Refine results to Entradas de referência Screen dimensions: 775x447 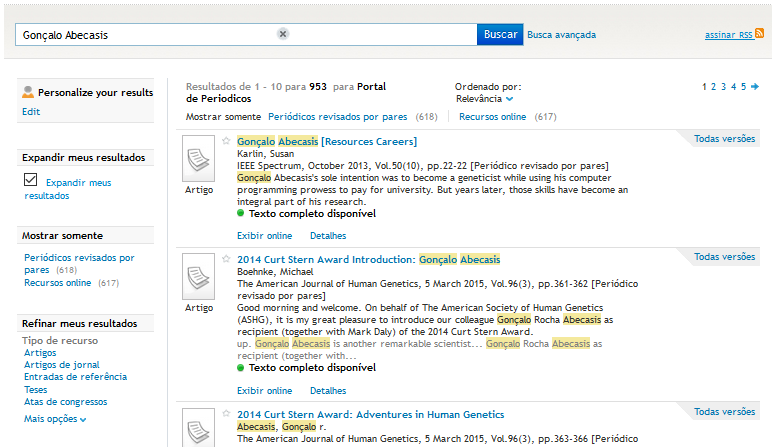click(x=76, y=377)
